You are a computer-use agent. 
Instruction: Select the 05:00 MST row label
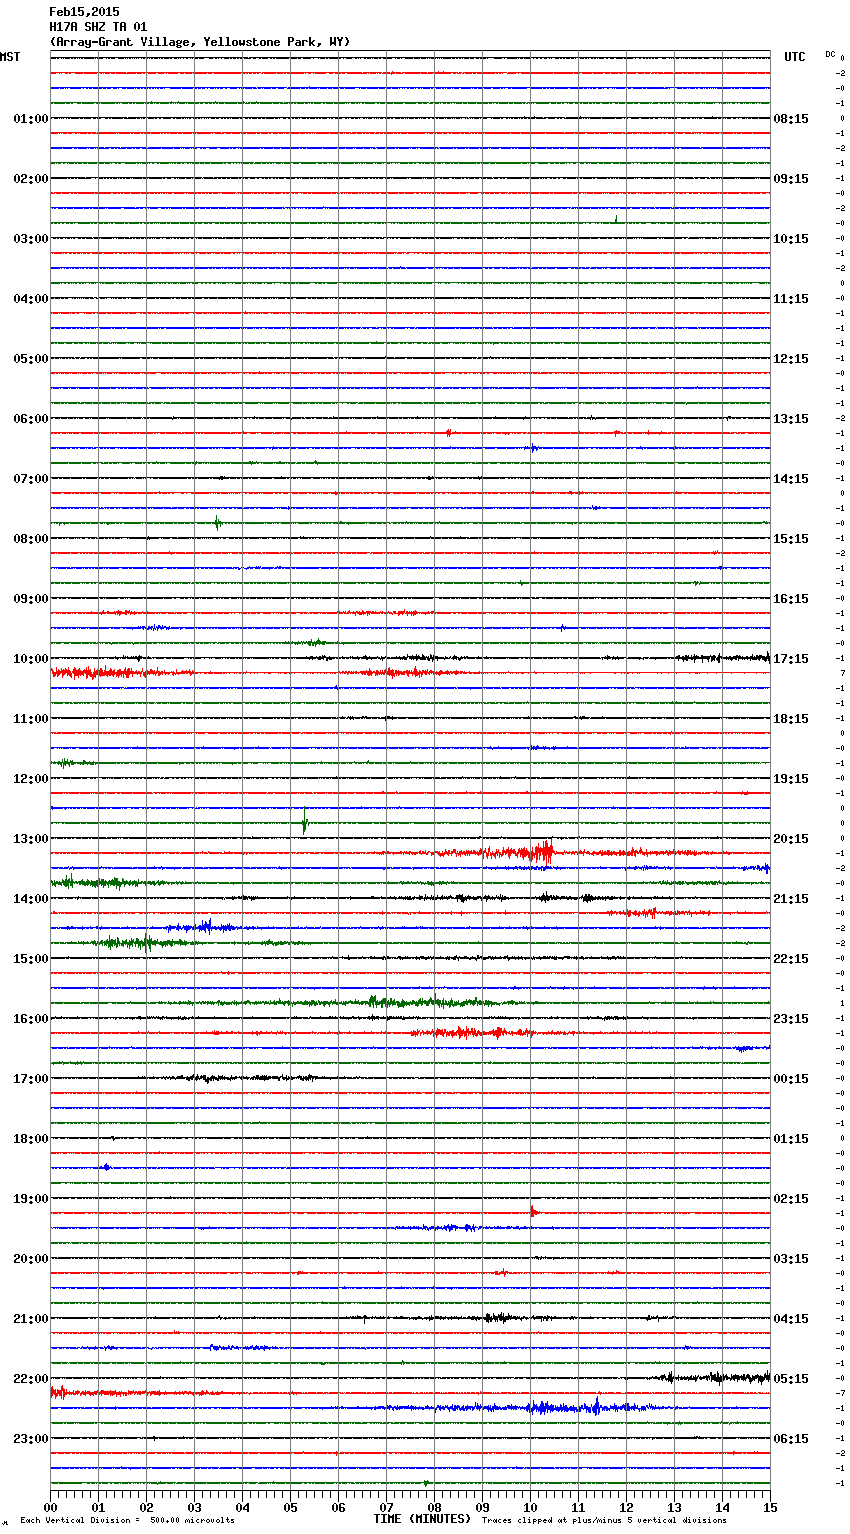(31, 359)
